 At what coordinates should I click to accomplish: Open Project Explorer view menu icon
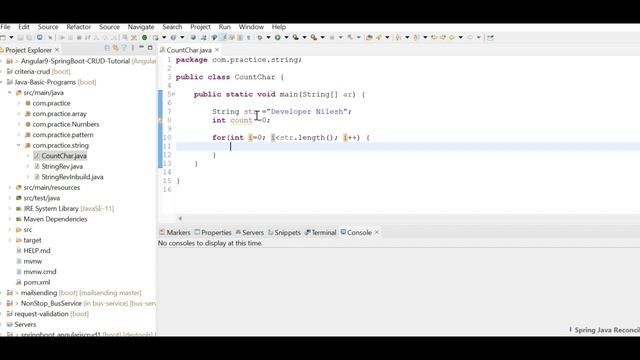pyautogui.click(x=133, y=48)
